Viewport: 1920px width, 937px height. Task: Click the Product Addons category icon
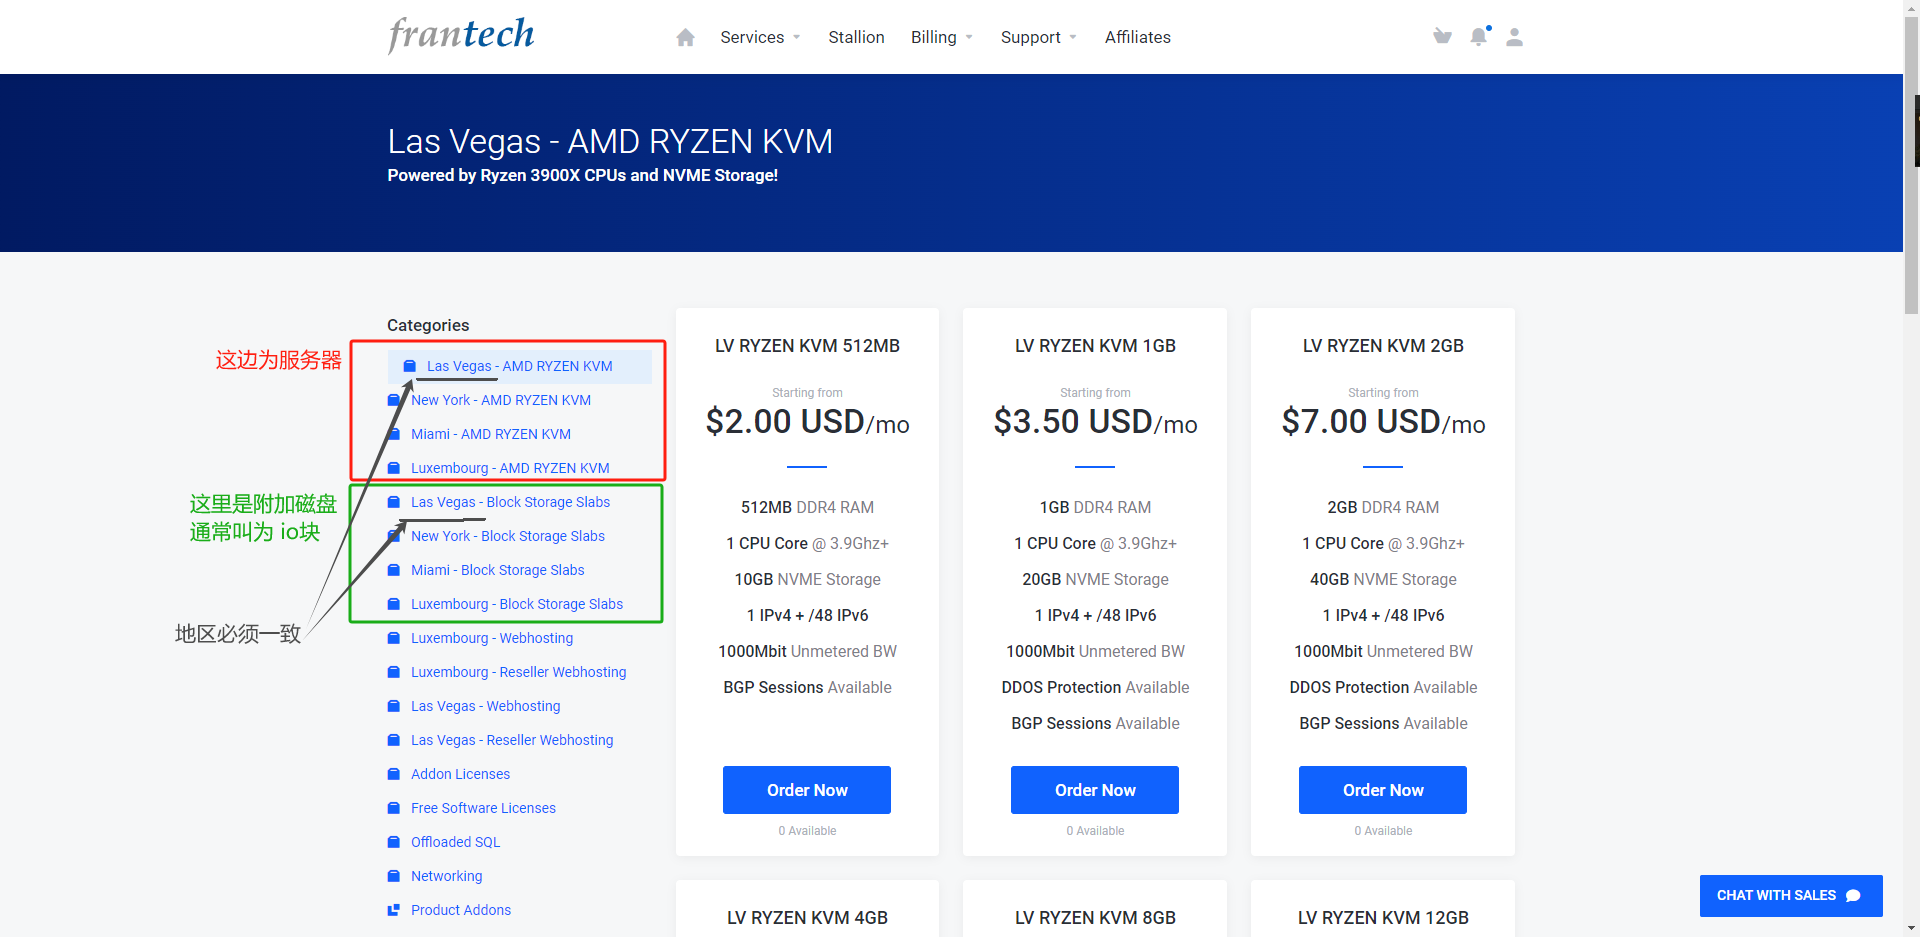393,910
